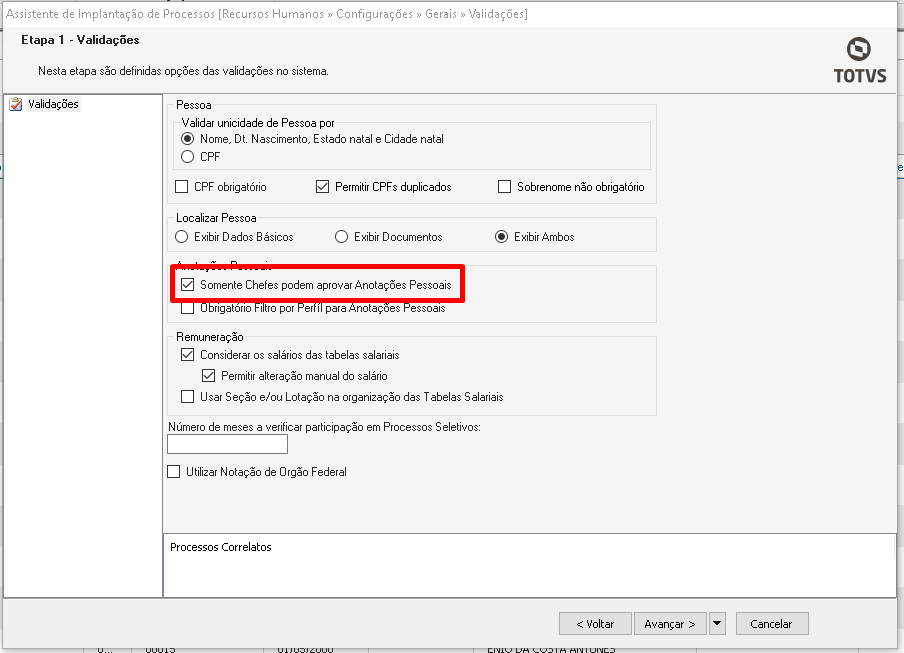
Task: Select Exibir Ambos radio button
Action: [x=502, y=237]
